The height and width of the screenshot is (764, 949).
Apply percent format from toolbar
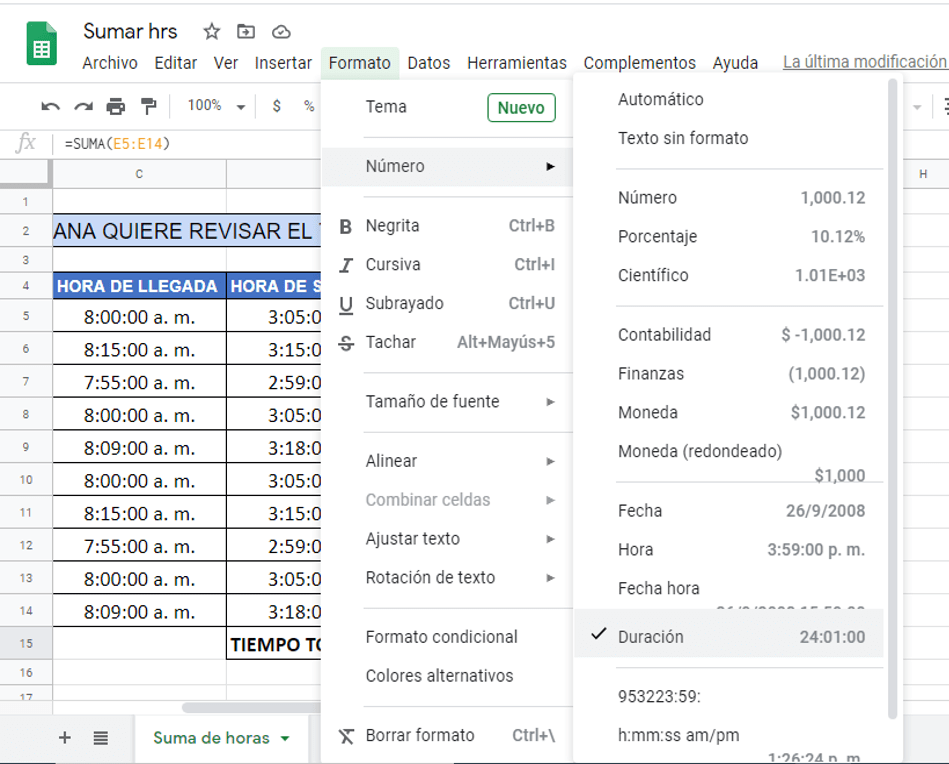coord(309,106)
